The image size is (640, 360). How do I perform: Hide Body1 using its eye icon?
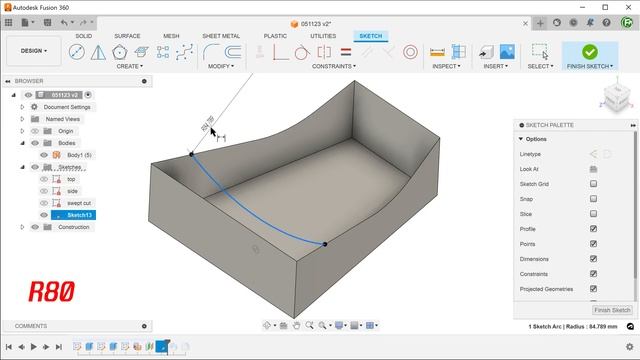pos(44,155)
